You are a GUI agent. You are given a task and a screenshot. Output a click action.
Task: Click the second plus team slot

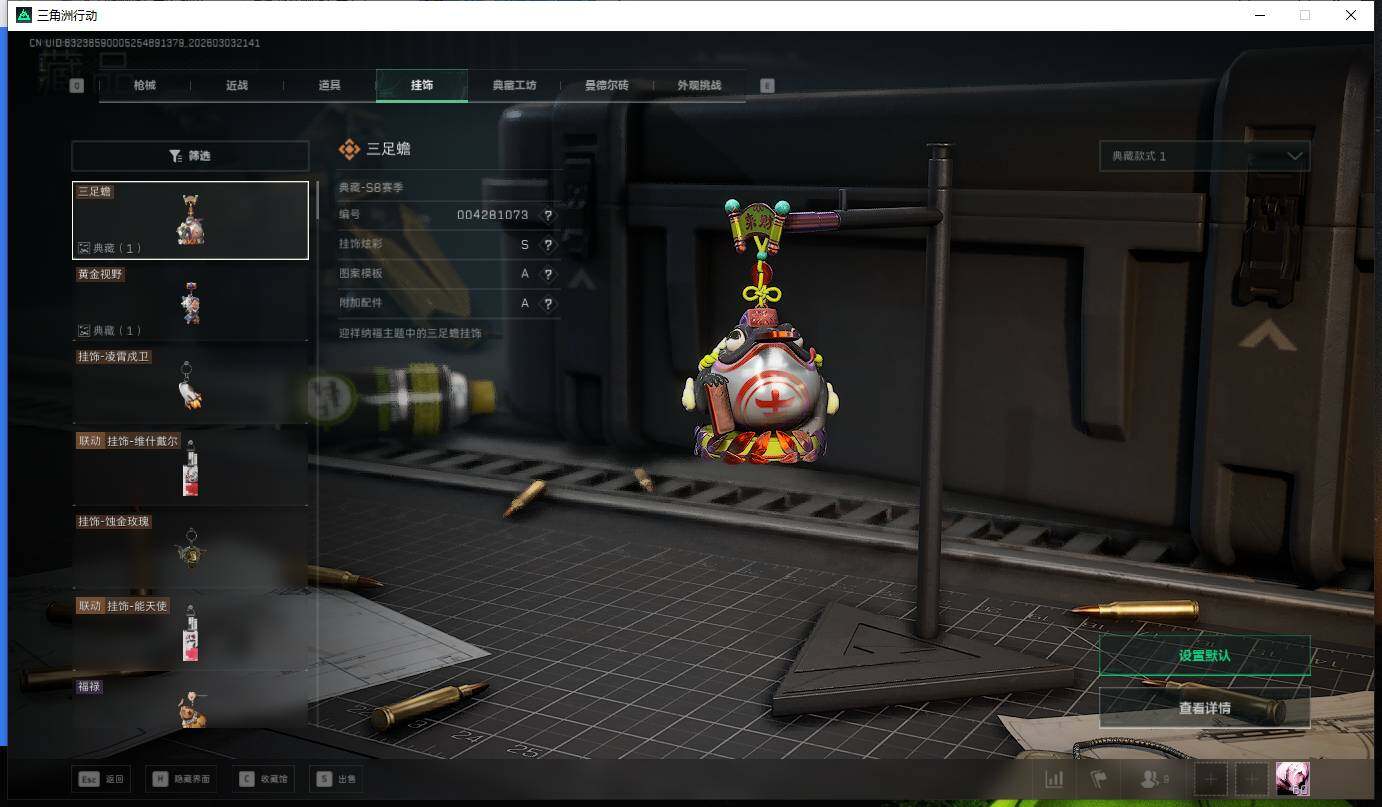tap(1251, 779)
